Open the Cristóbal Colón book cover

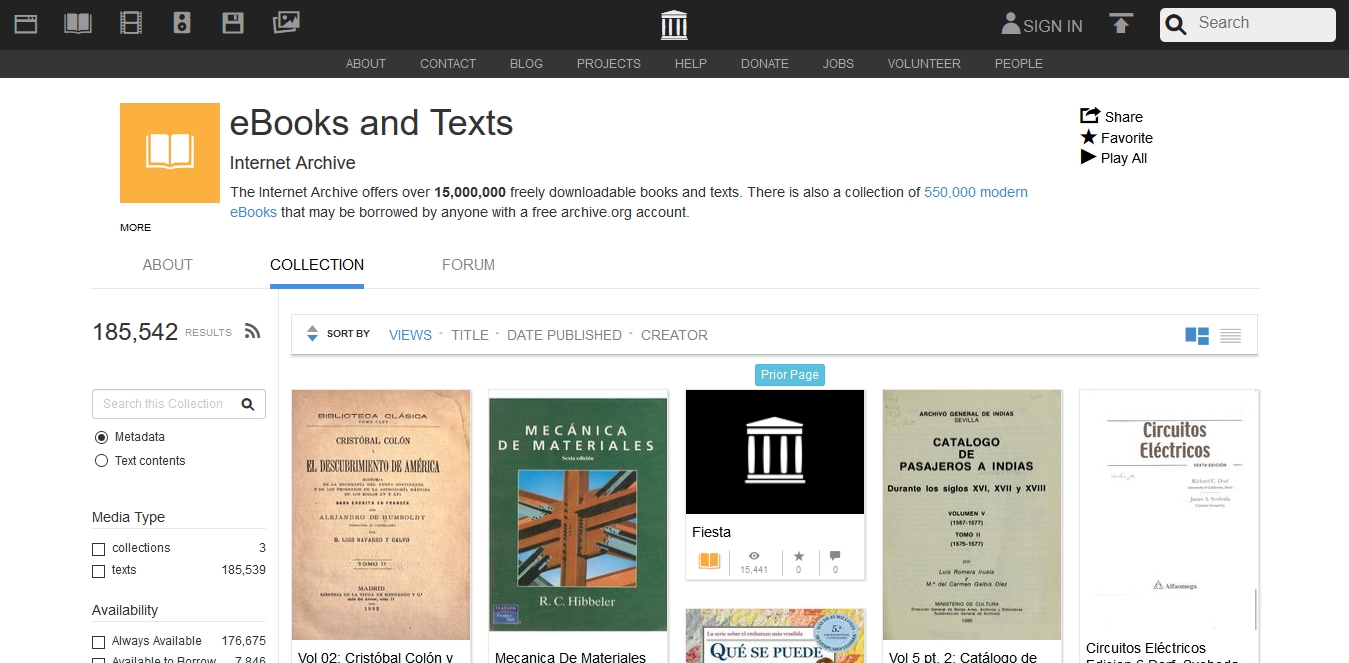tap(381, 515)
